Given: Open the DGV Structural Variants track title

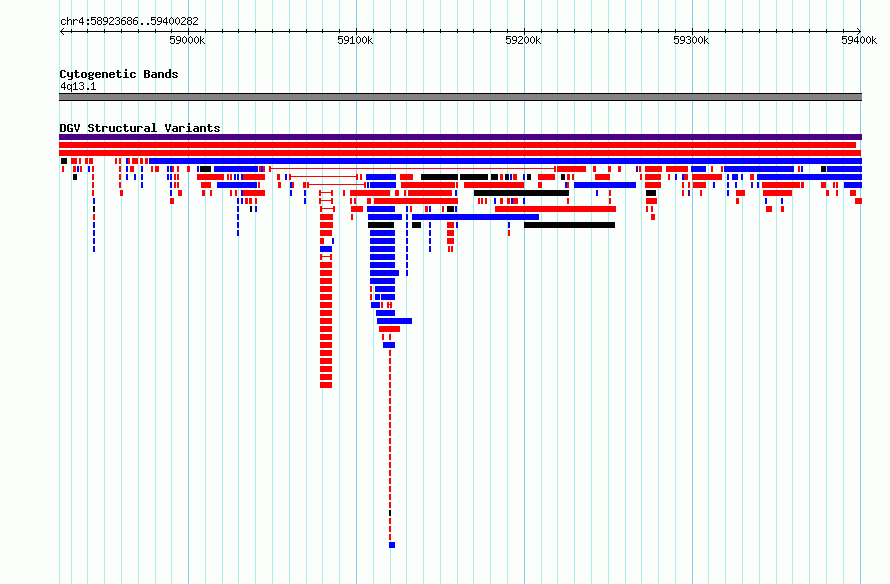Looking at the screenshot, I should click(x=140, y=128).
